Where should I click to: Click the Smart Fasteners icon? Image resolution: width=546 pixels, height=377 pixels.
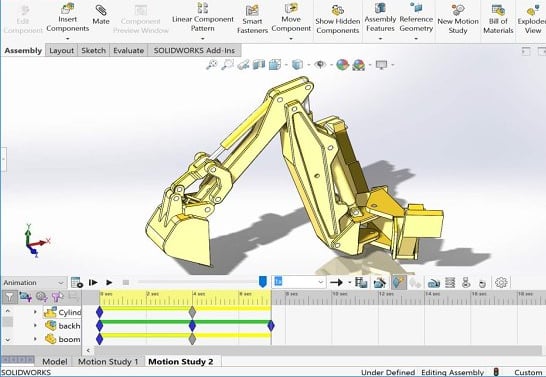click(x=252, y=10)
